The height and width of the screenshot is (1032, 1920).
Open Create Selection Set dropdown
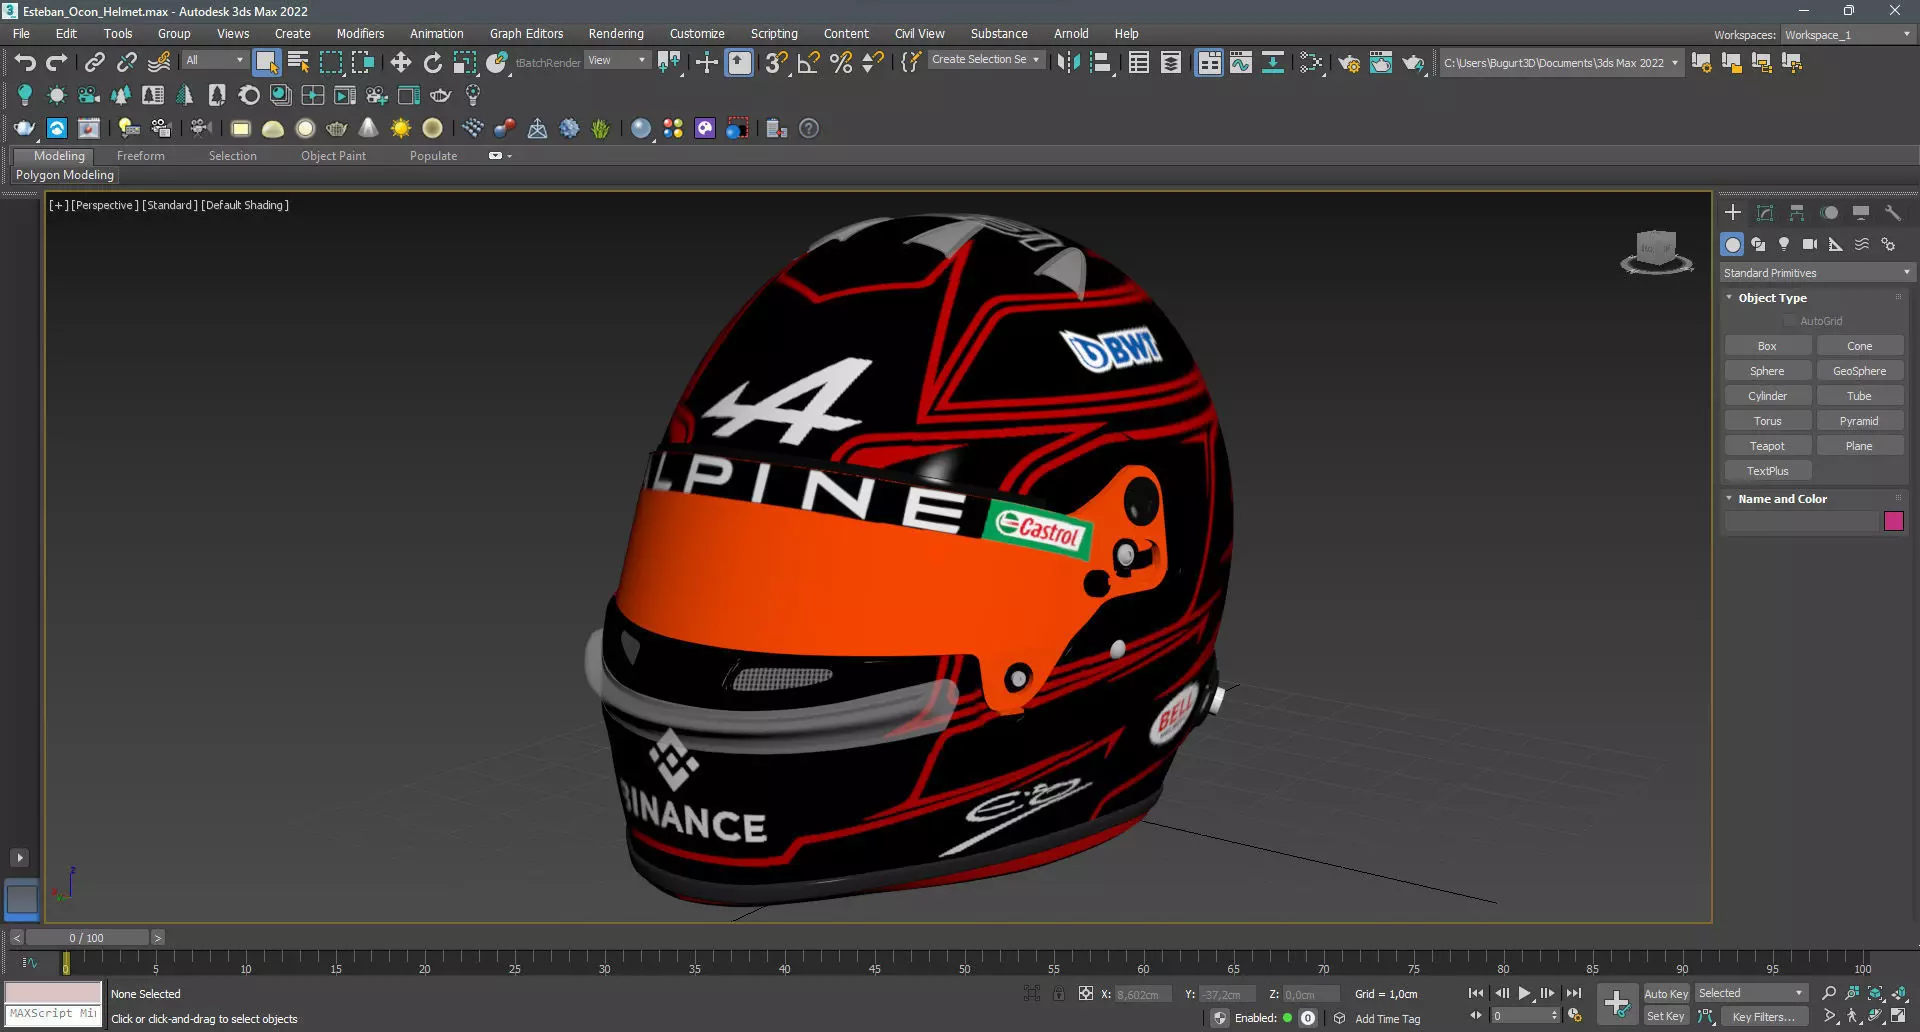tap(986, 60)
